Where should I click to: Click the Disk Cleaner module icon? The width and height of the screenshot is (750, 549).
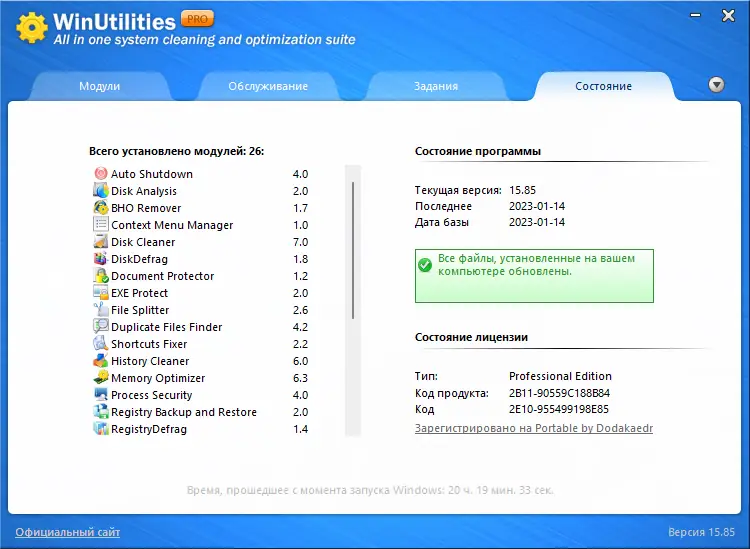pyautogui.click(x=100, y=242)
